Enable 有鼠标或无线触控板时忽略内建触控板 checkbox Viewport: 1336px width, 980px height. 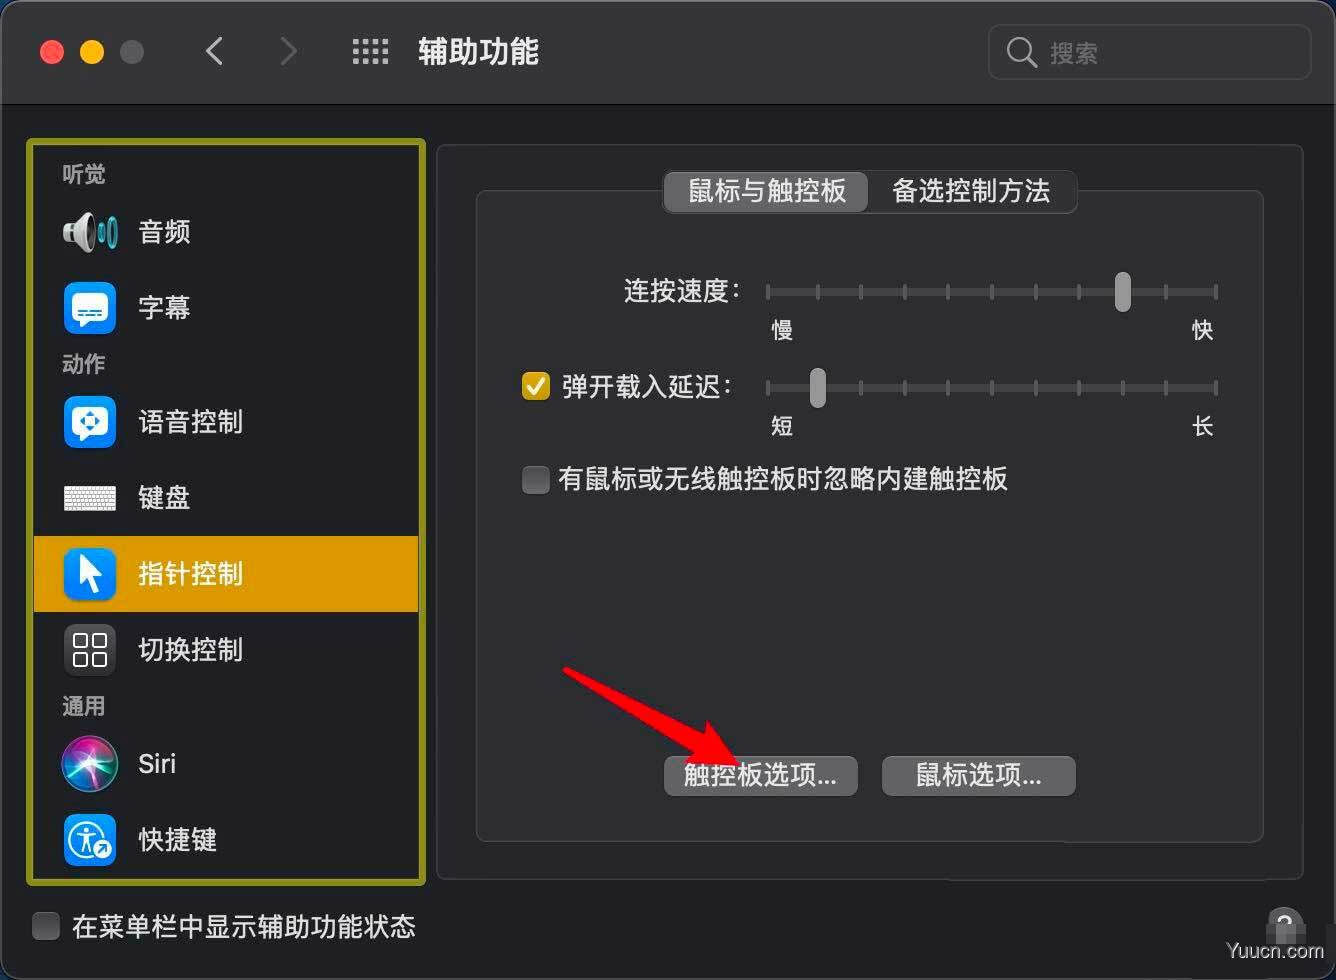click(536, 479)
